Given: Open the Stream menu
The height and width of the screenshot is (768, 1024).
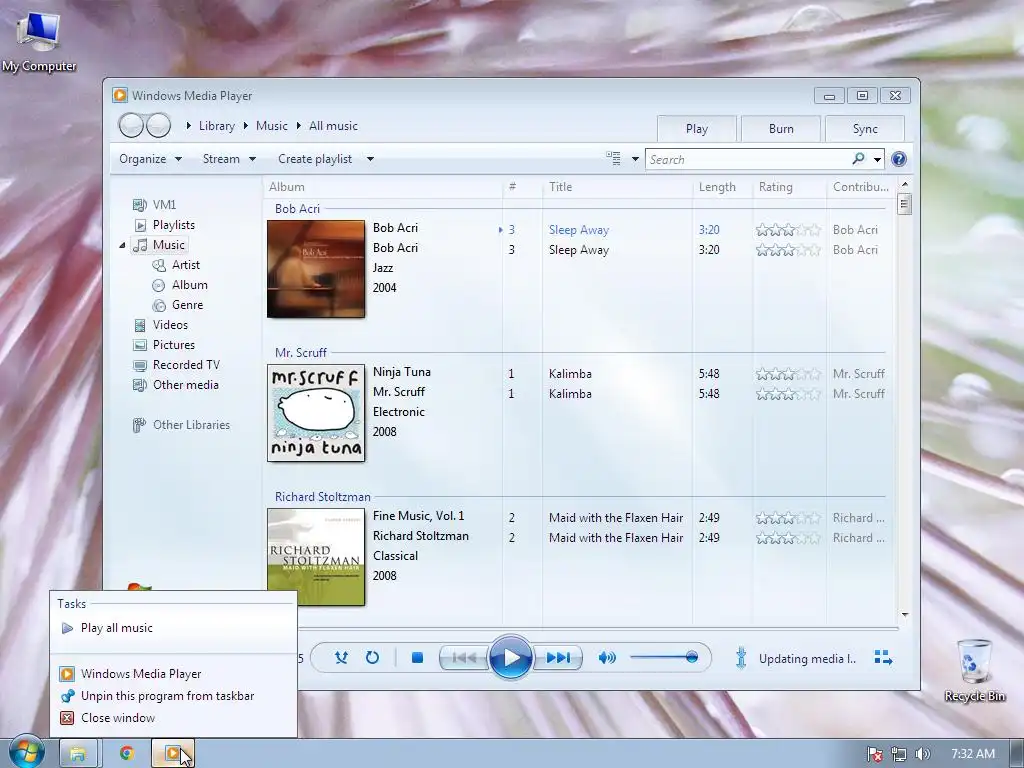Looking at the screenshot, I should point(229,159).
